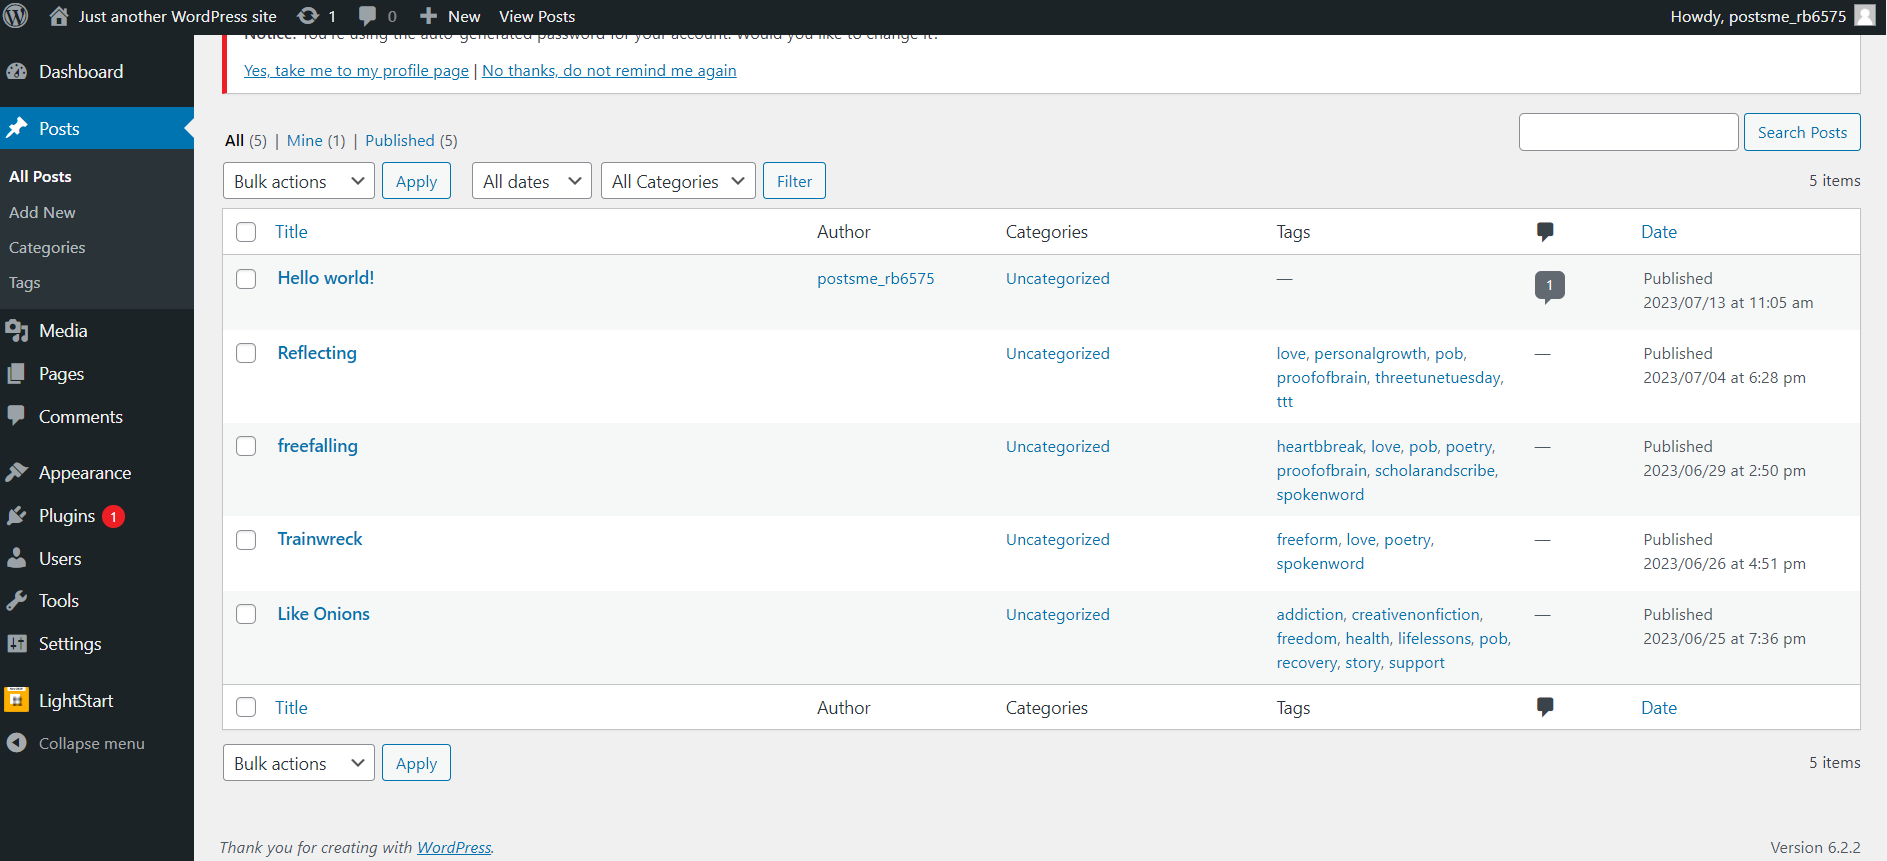Open the Like Onions post title link
Screen dimensions: 1887x861
323,614
